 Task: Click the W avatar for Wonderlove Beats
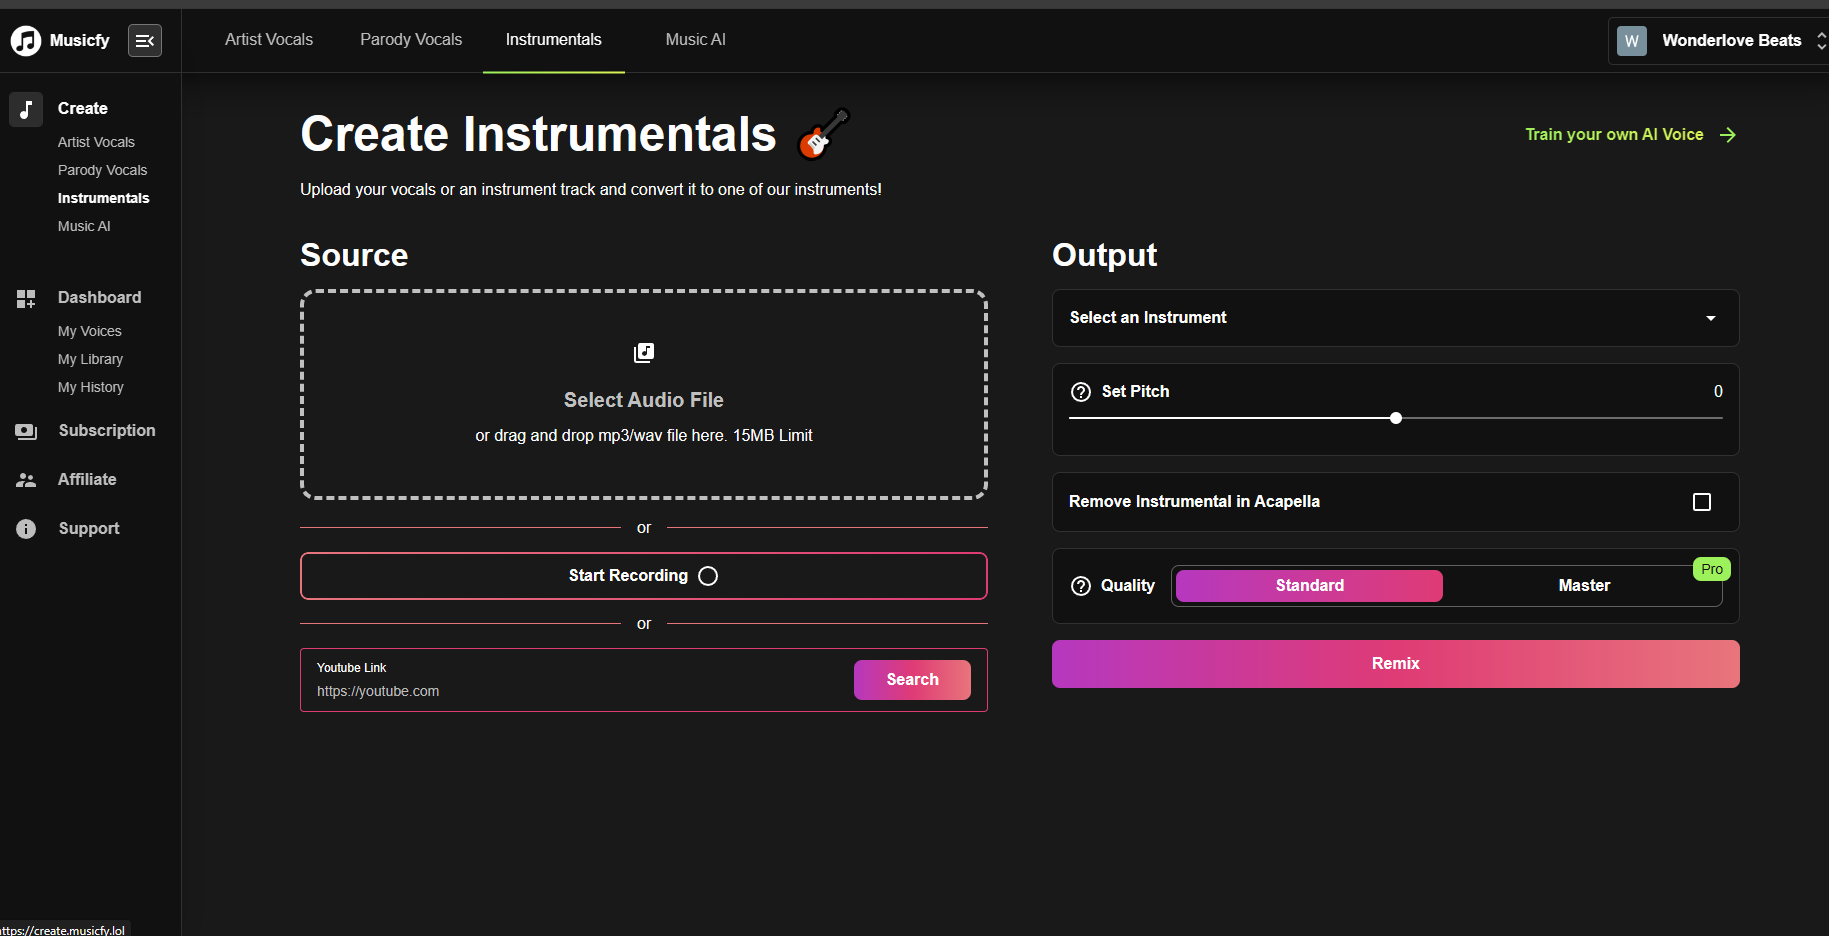[x=1632, y=40]
